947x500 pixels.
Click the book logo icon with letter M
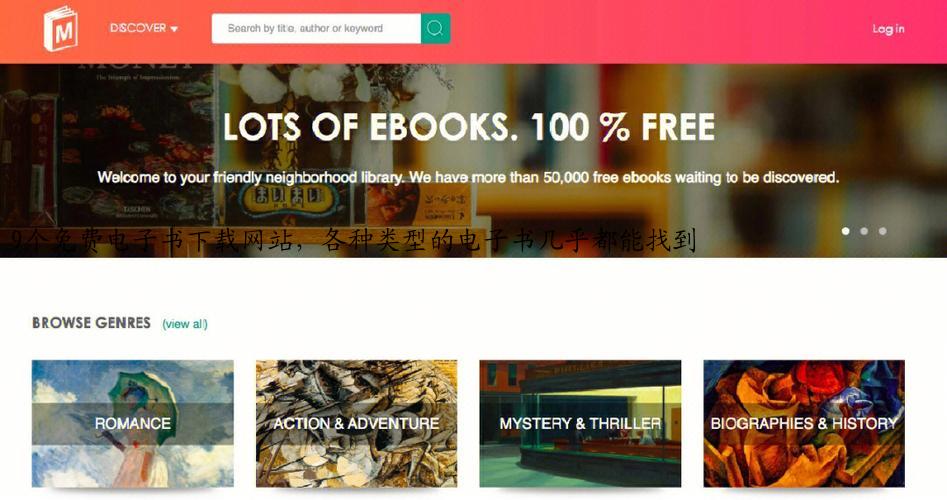tap(60, 28)
